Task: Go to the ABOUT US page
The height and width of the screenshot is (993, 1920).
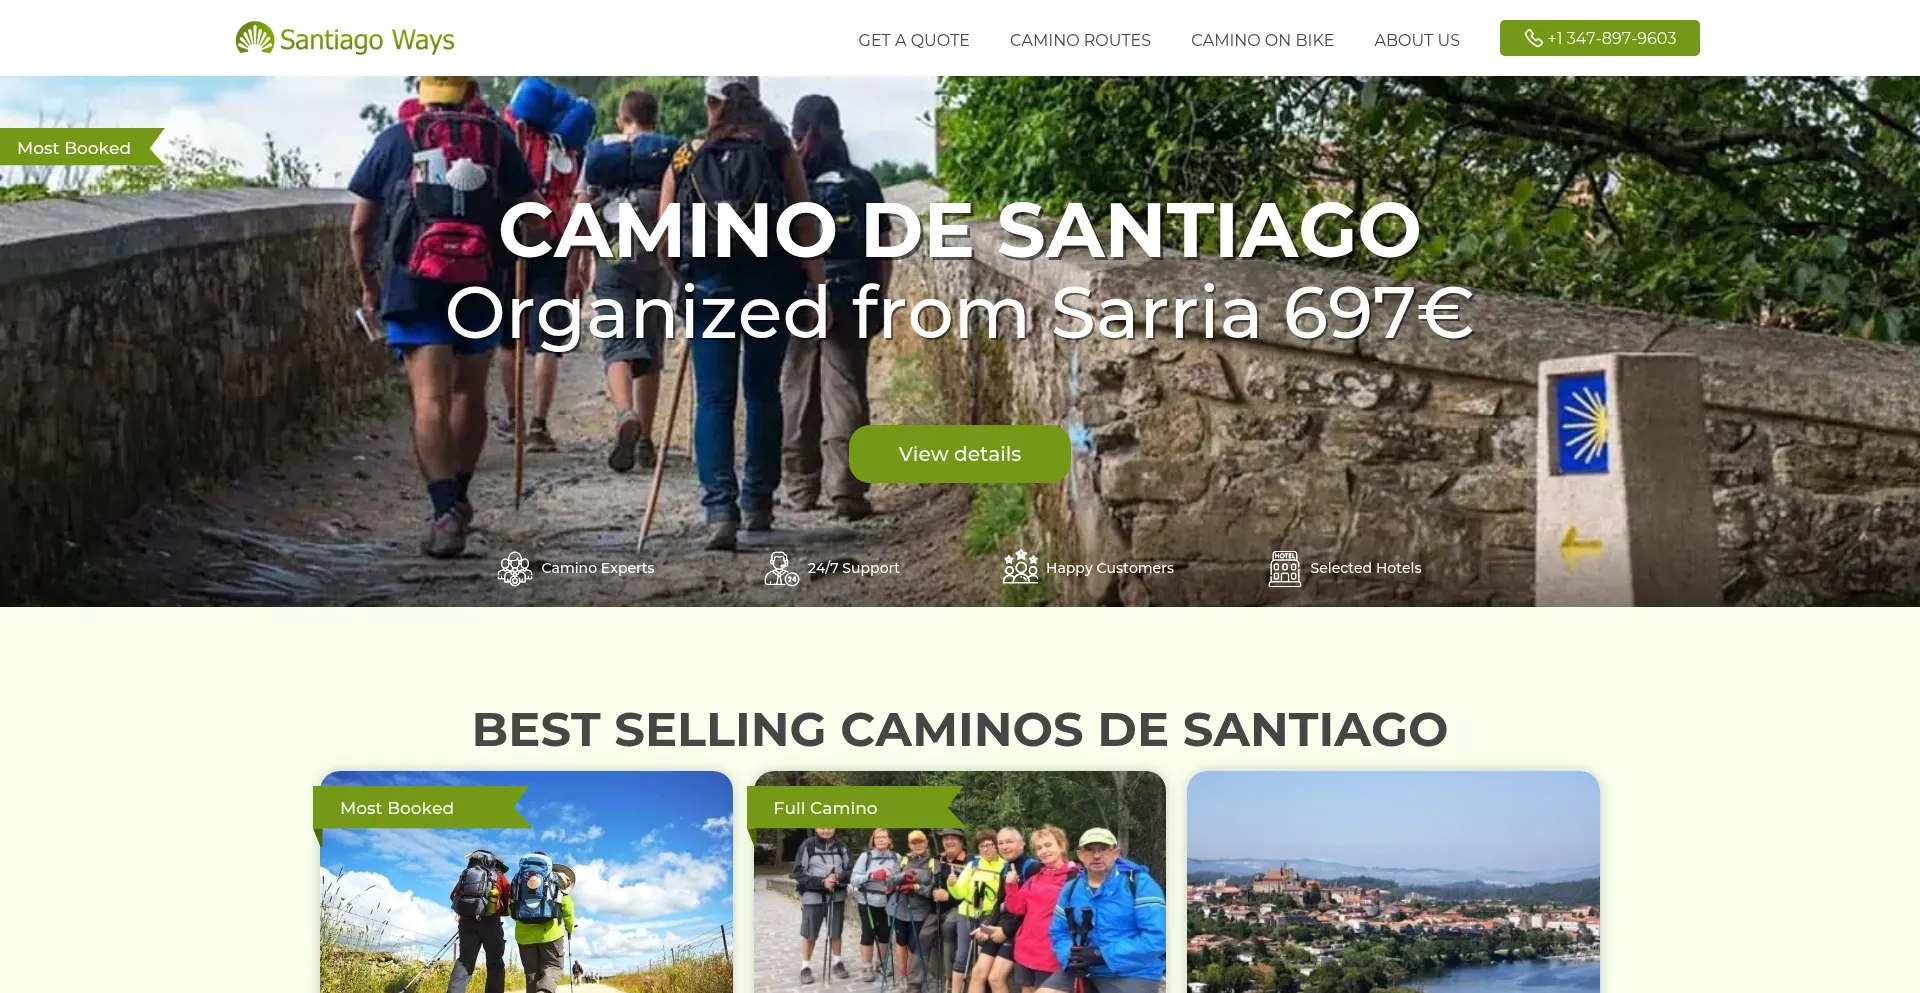Action: pos(1417,40)
